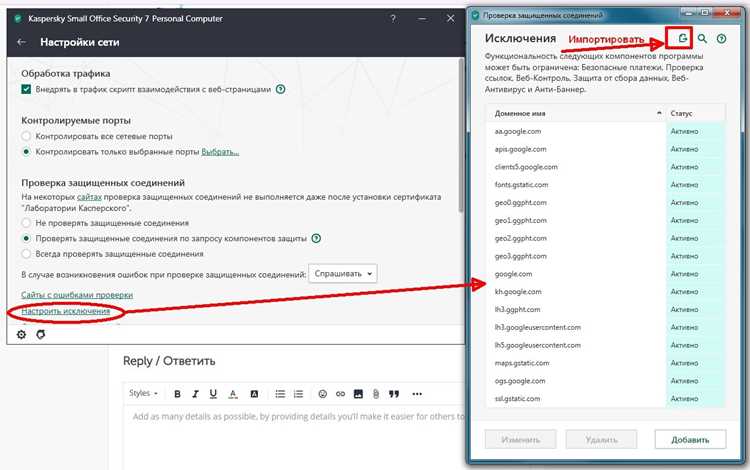Insert a bulleted list in the reply editor
The width and height of the screenshot is (750, 470).
tap(280, 394)
